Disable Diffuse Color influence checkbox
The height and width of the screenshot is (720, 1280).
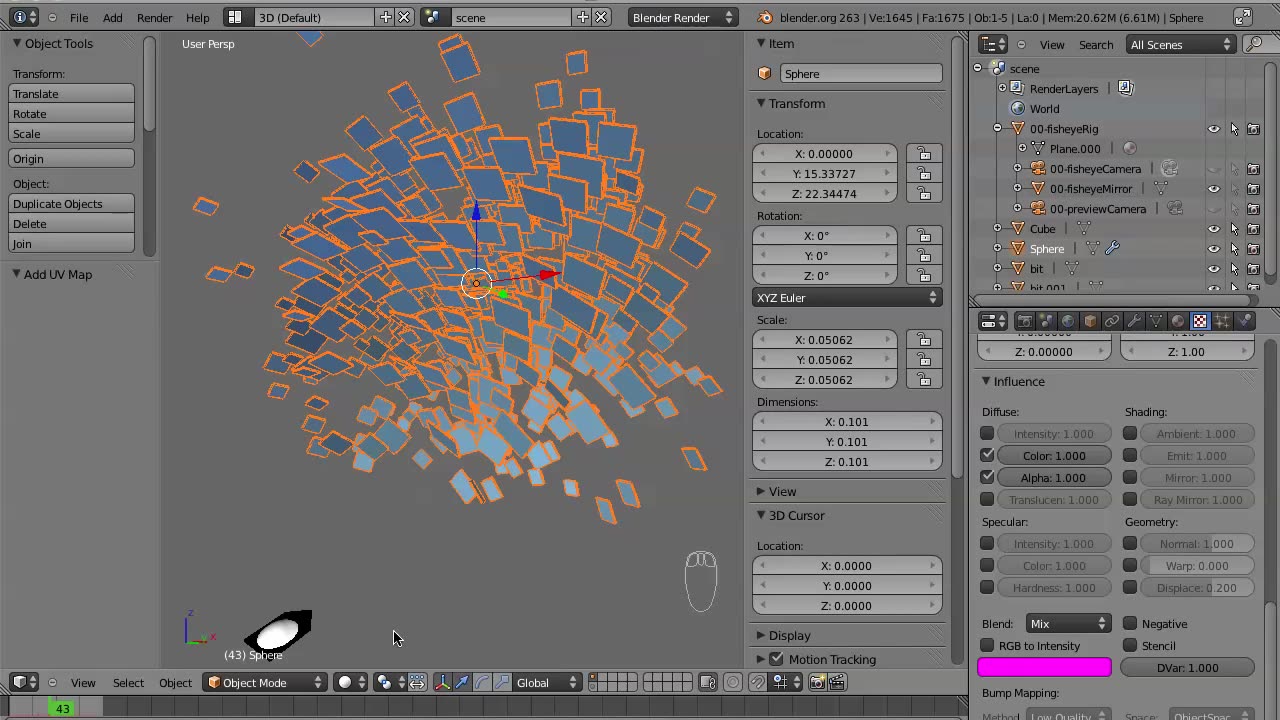(987, 455)
